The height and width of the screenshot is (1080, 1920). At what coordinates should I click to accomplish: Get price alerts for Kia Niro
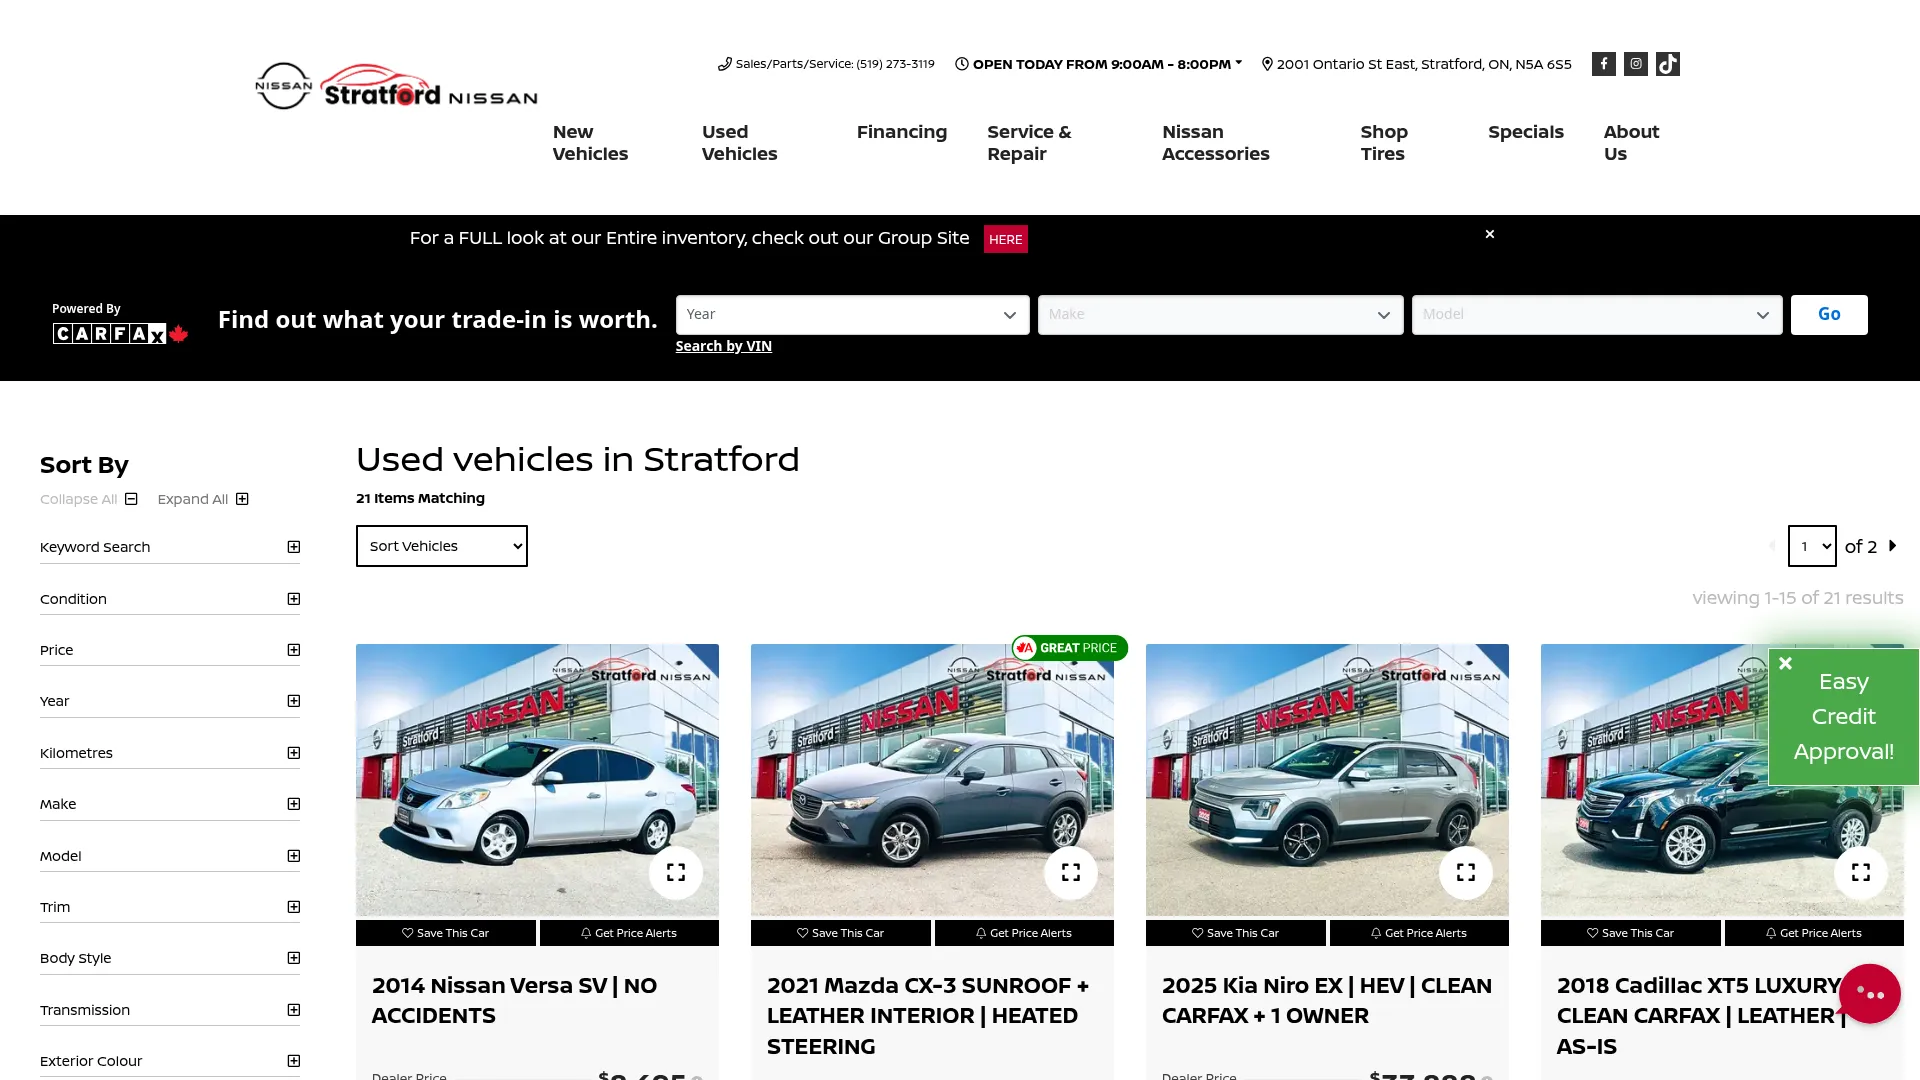1419,933
